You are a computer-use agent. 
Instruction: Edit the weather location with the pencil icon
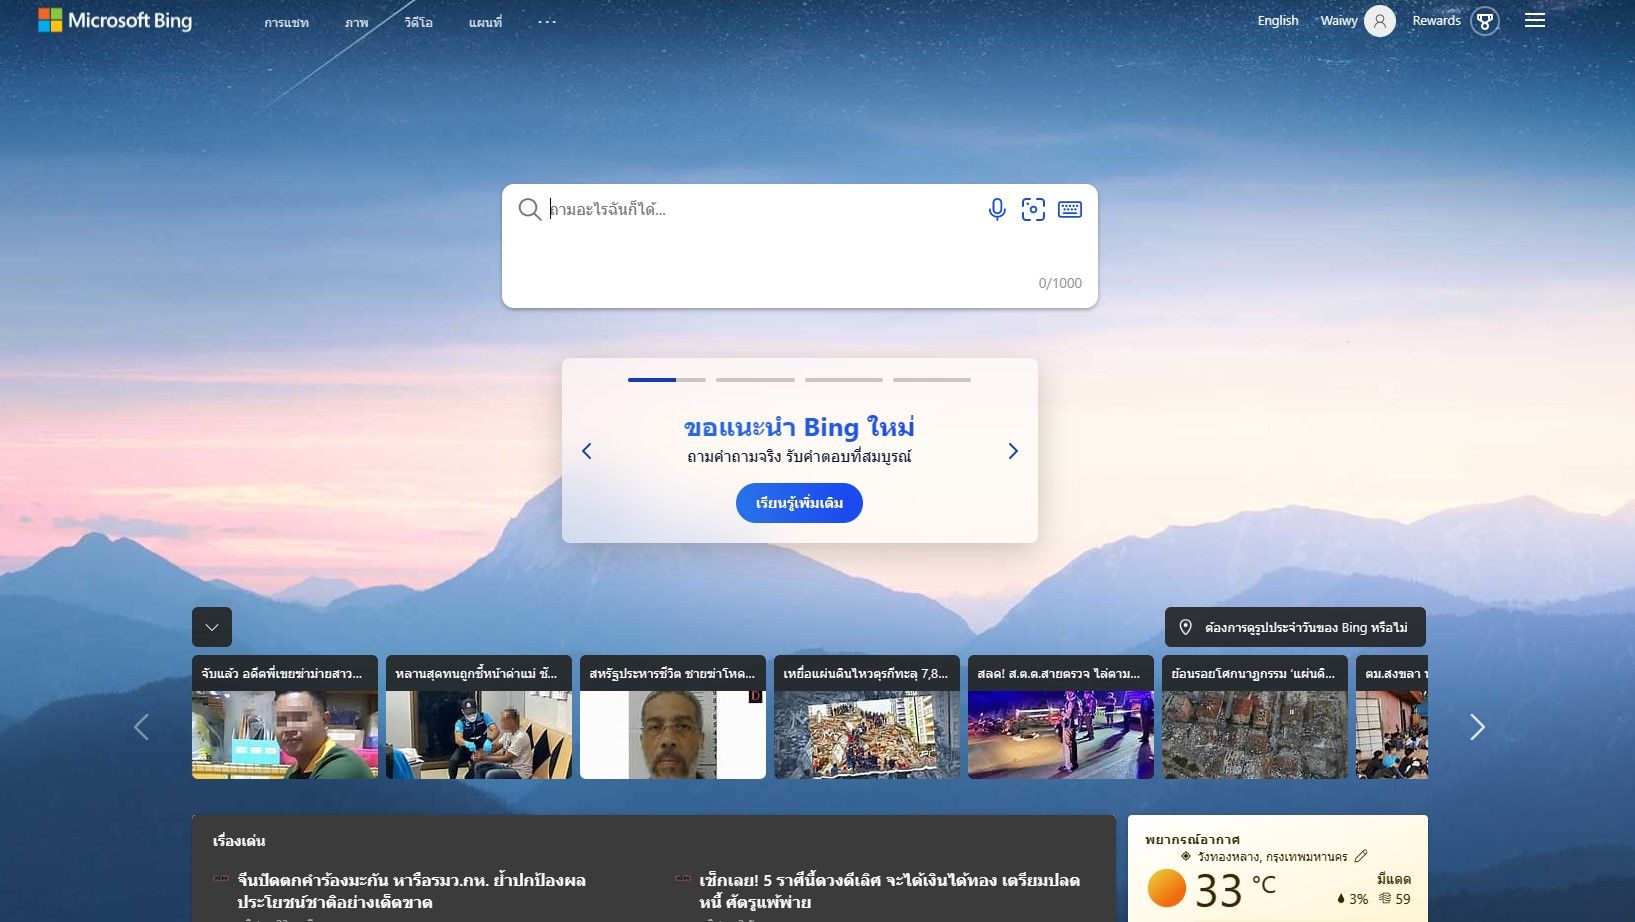point(1362,855)
